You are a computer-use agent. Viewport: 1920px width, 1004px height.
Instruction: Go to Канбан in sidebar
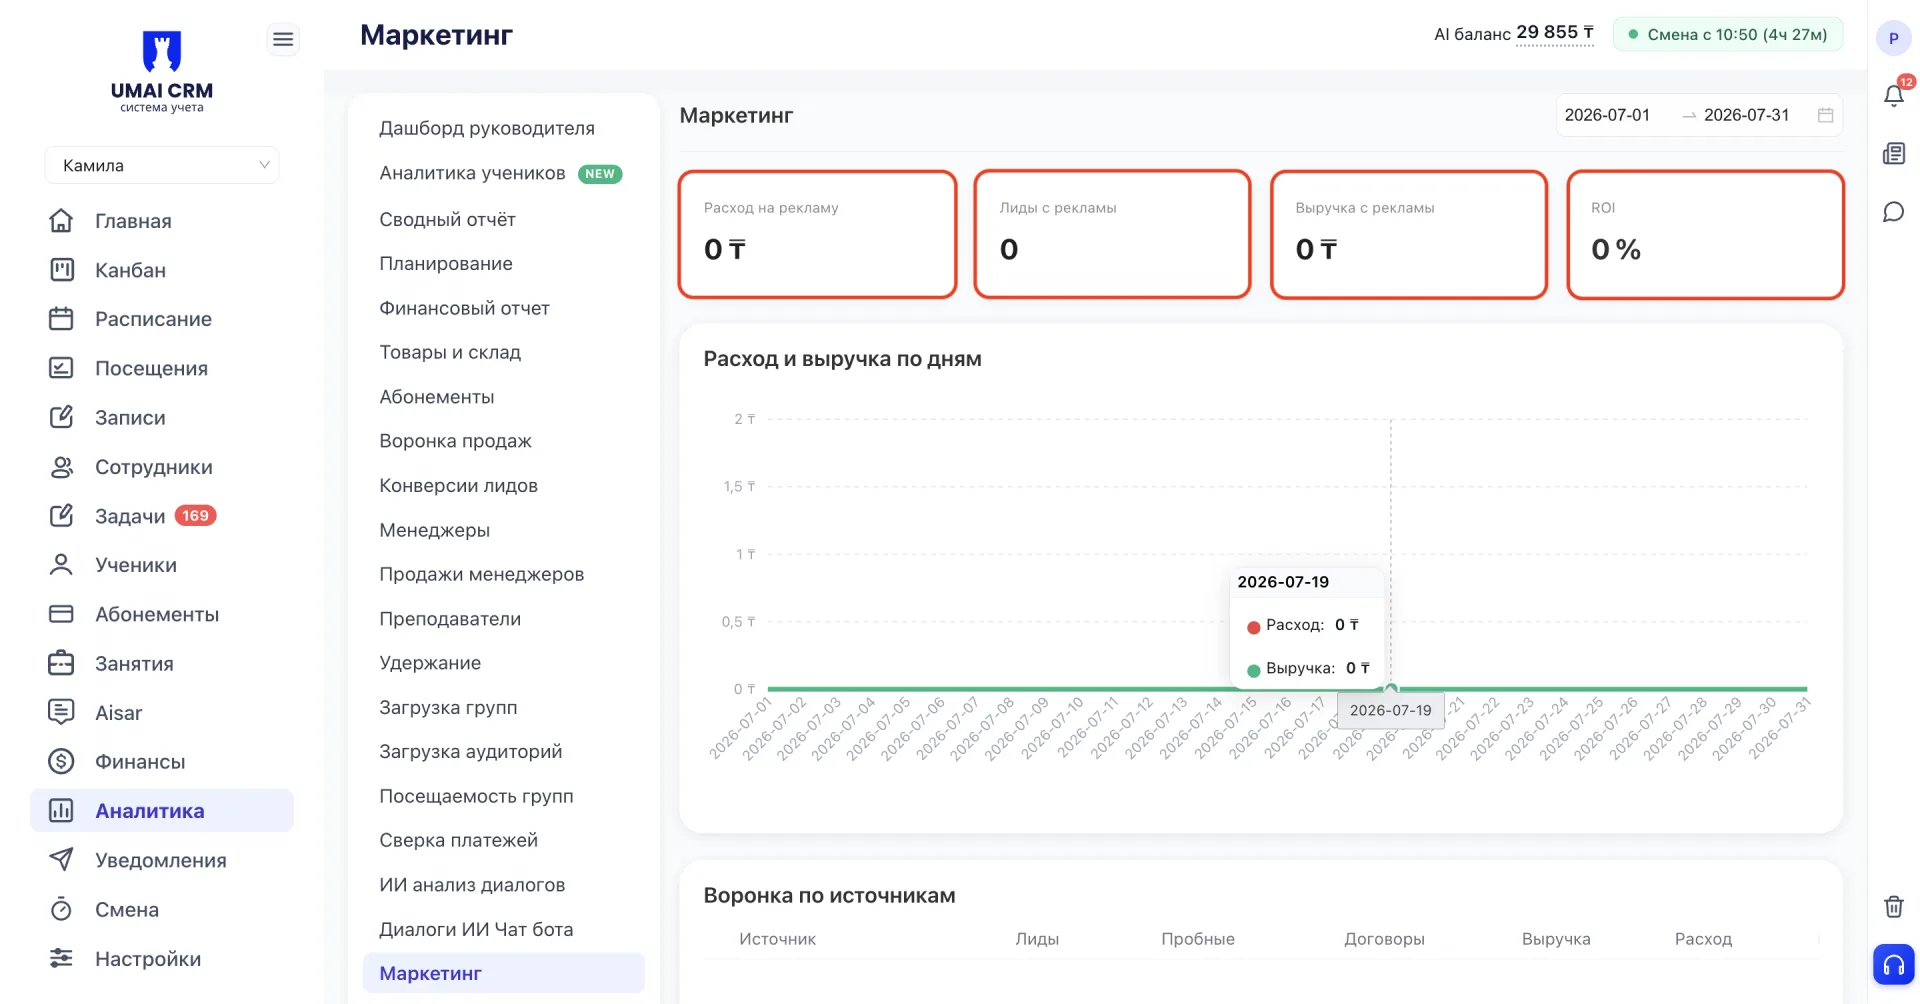pos(130,270)
